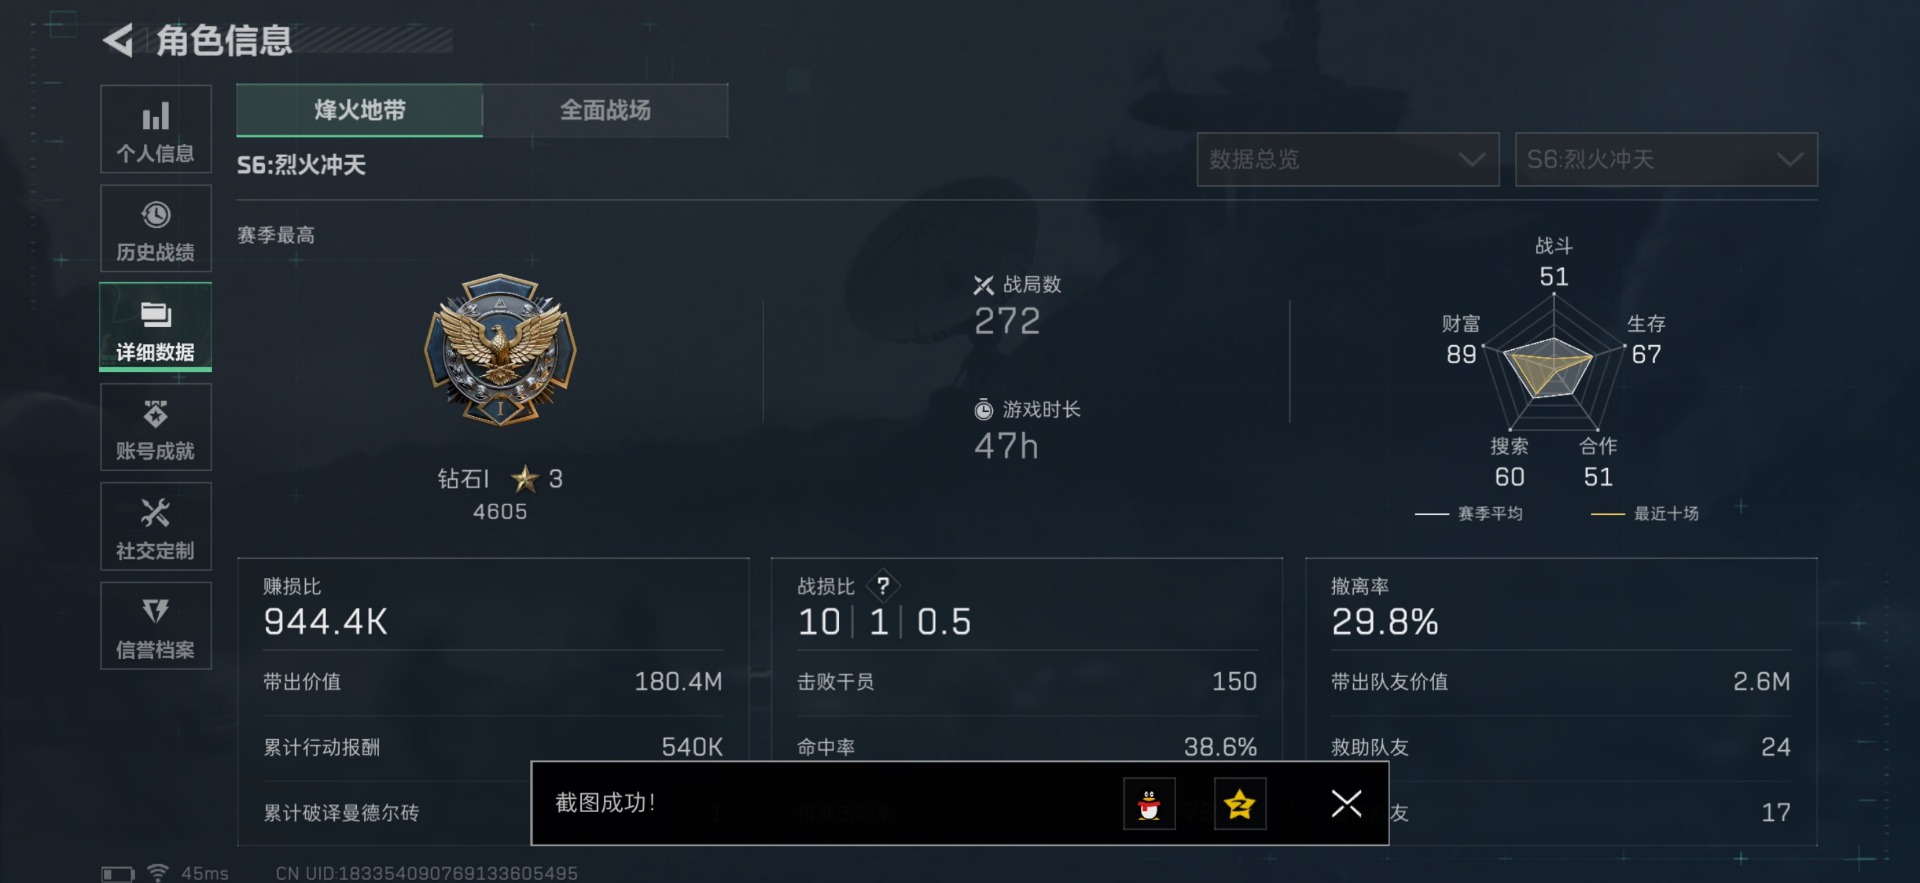This screenshot has height=883, width=1920.
Task: Switch to the 全面战场 tab
Action: (x=605, y=110)
